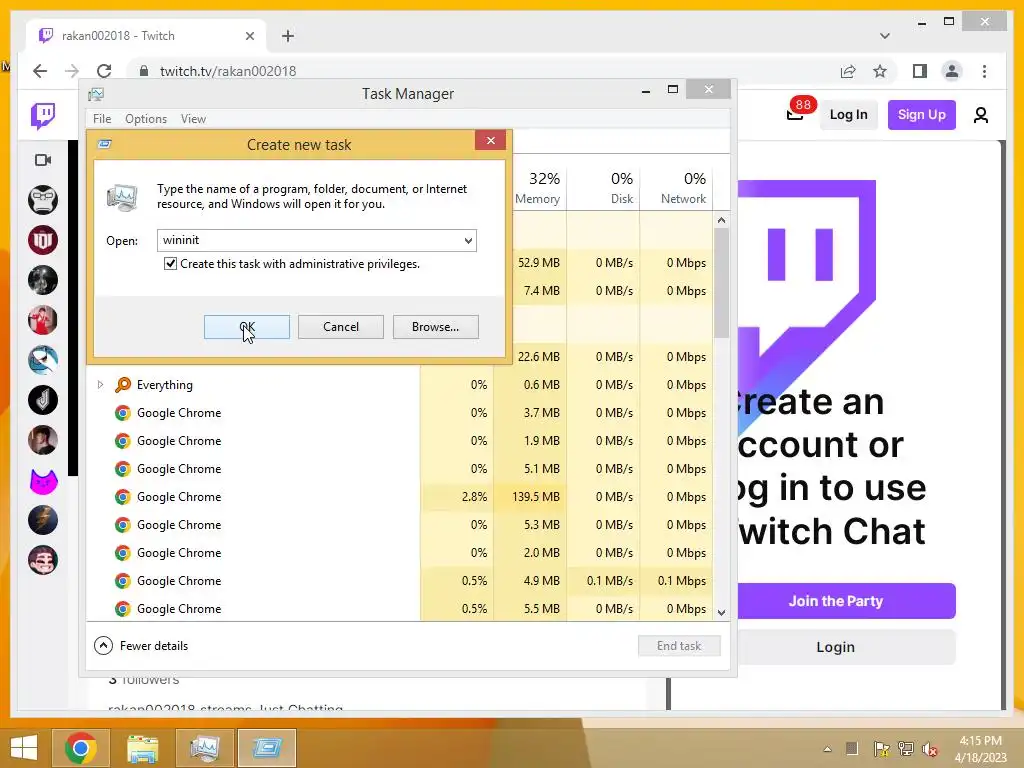Image resolution: width=1024 pixels, height=768 pixels.
Task: Click the process list scroll-down arrow
Action: pyautogui.click(x=721, y=612)
